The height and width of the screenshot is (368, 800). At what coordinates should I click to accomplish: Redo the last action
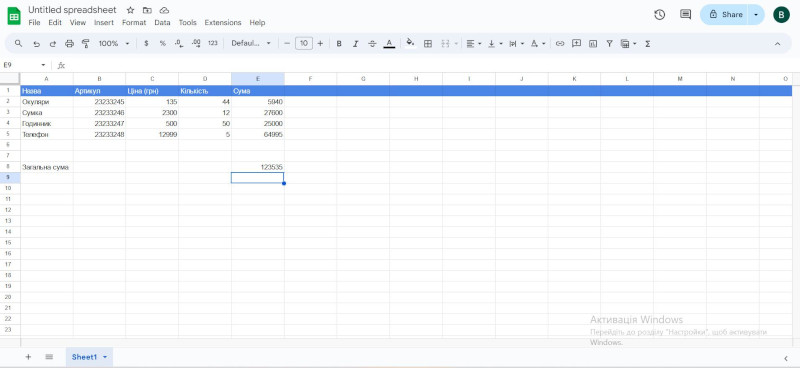tap(53, 44)
